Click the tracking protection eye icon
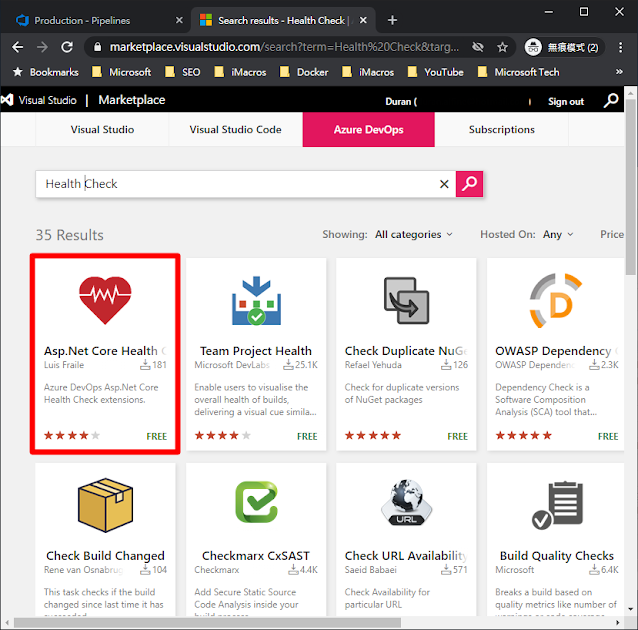 (478, 47)
